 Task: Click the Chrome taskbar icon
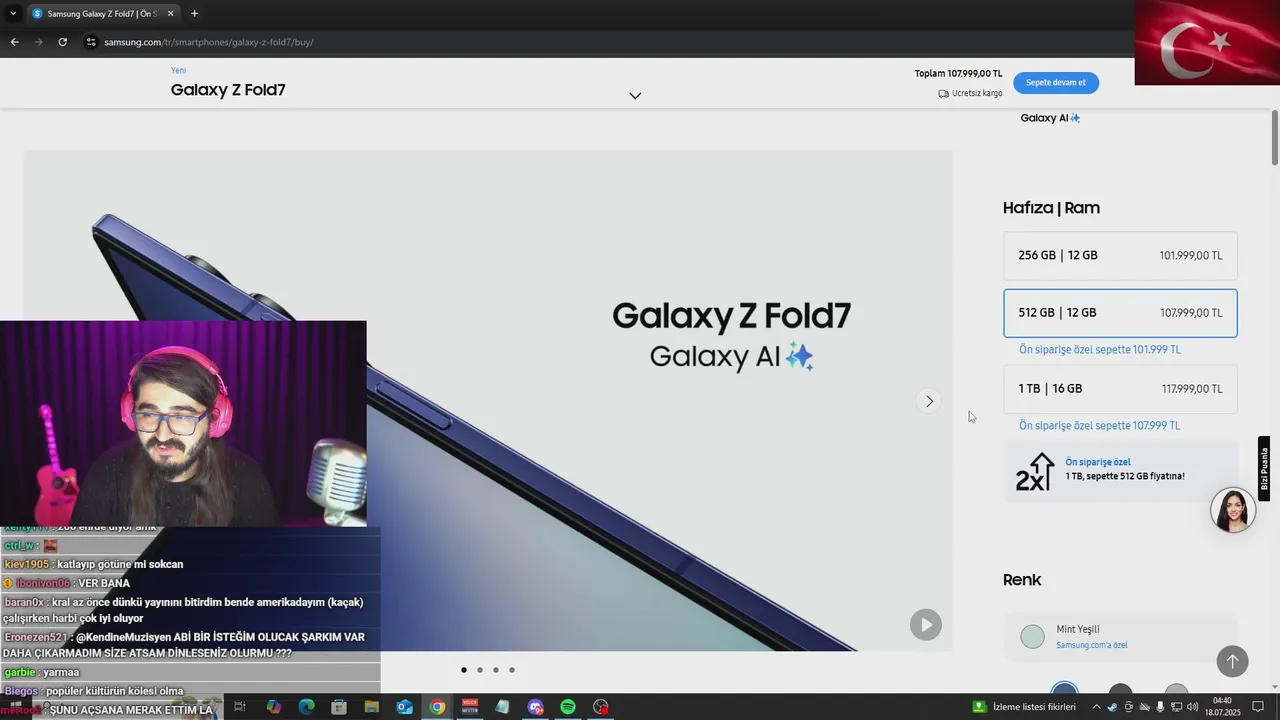(437, 707)
